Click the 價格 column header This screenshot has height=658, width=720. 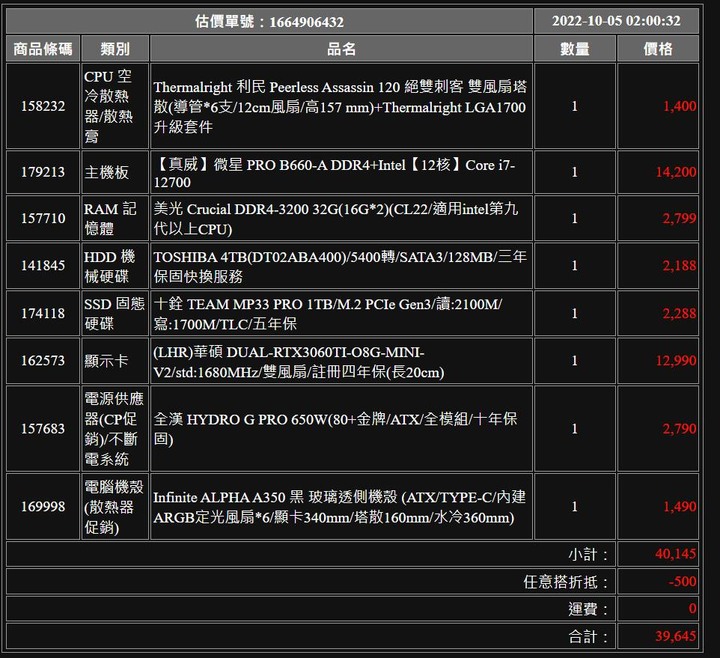[x=658, y=49]
